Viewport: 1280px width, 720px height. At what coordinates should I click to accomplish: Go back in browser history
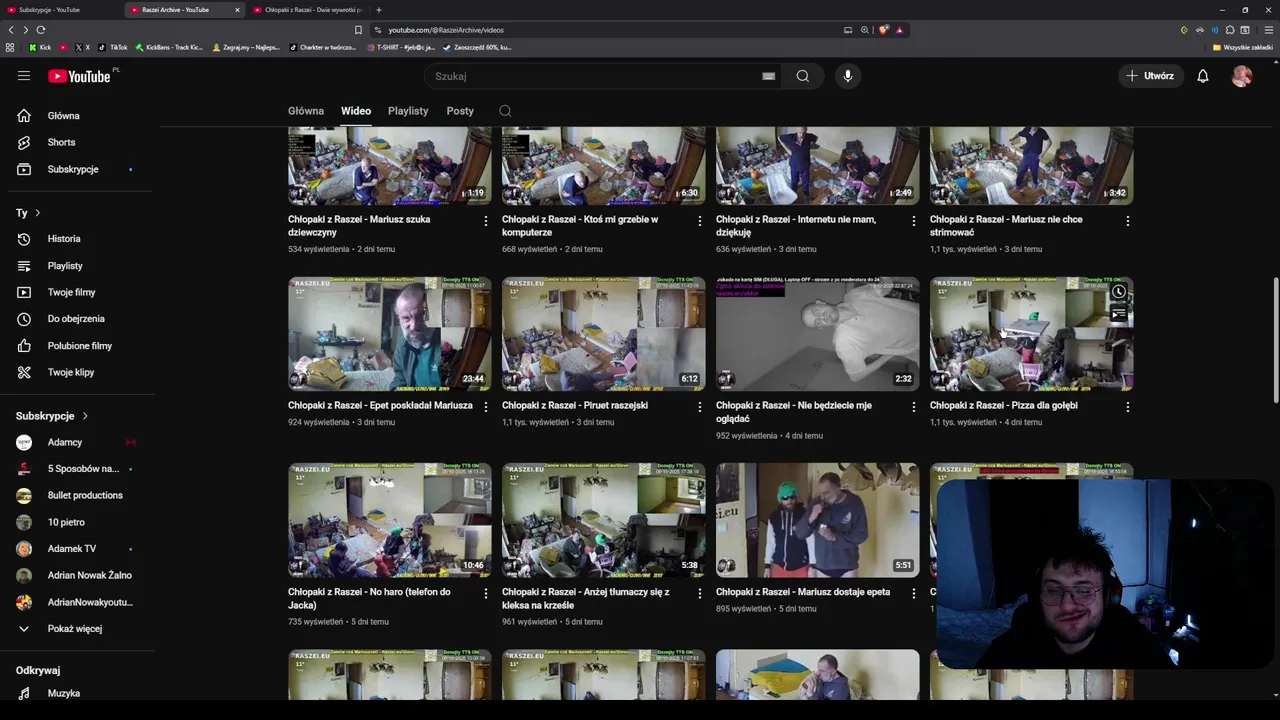11,30
